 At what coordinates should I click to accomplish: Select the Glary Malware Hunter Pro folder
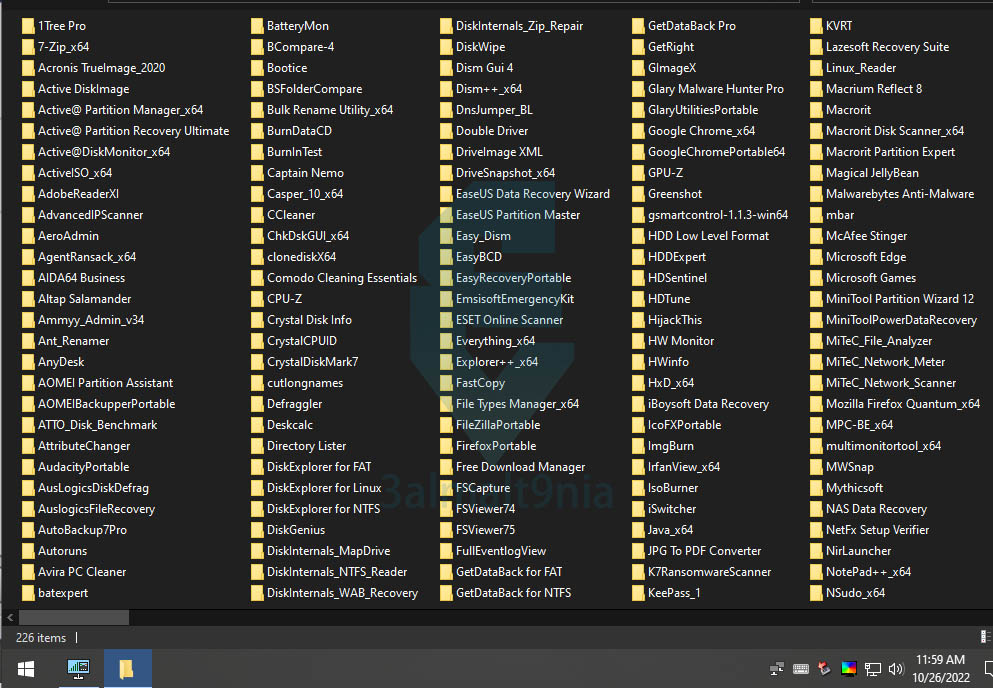(716, 89)
